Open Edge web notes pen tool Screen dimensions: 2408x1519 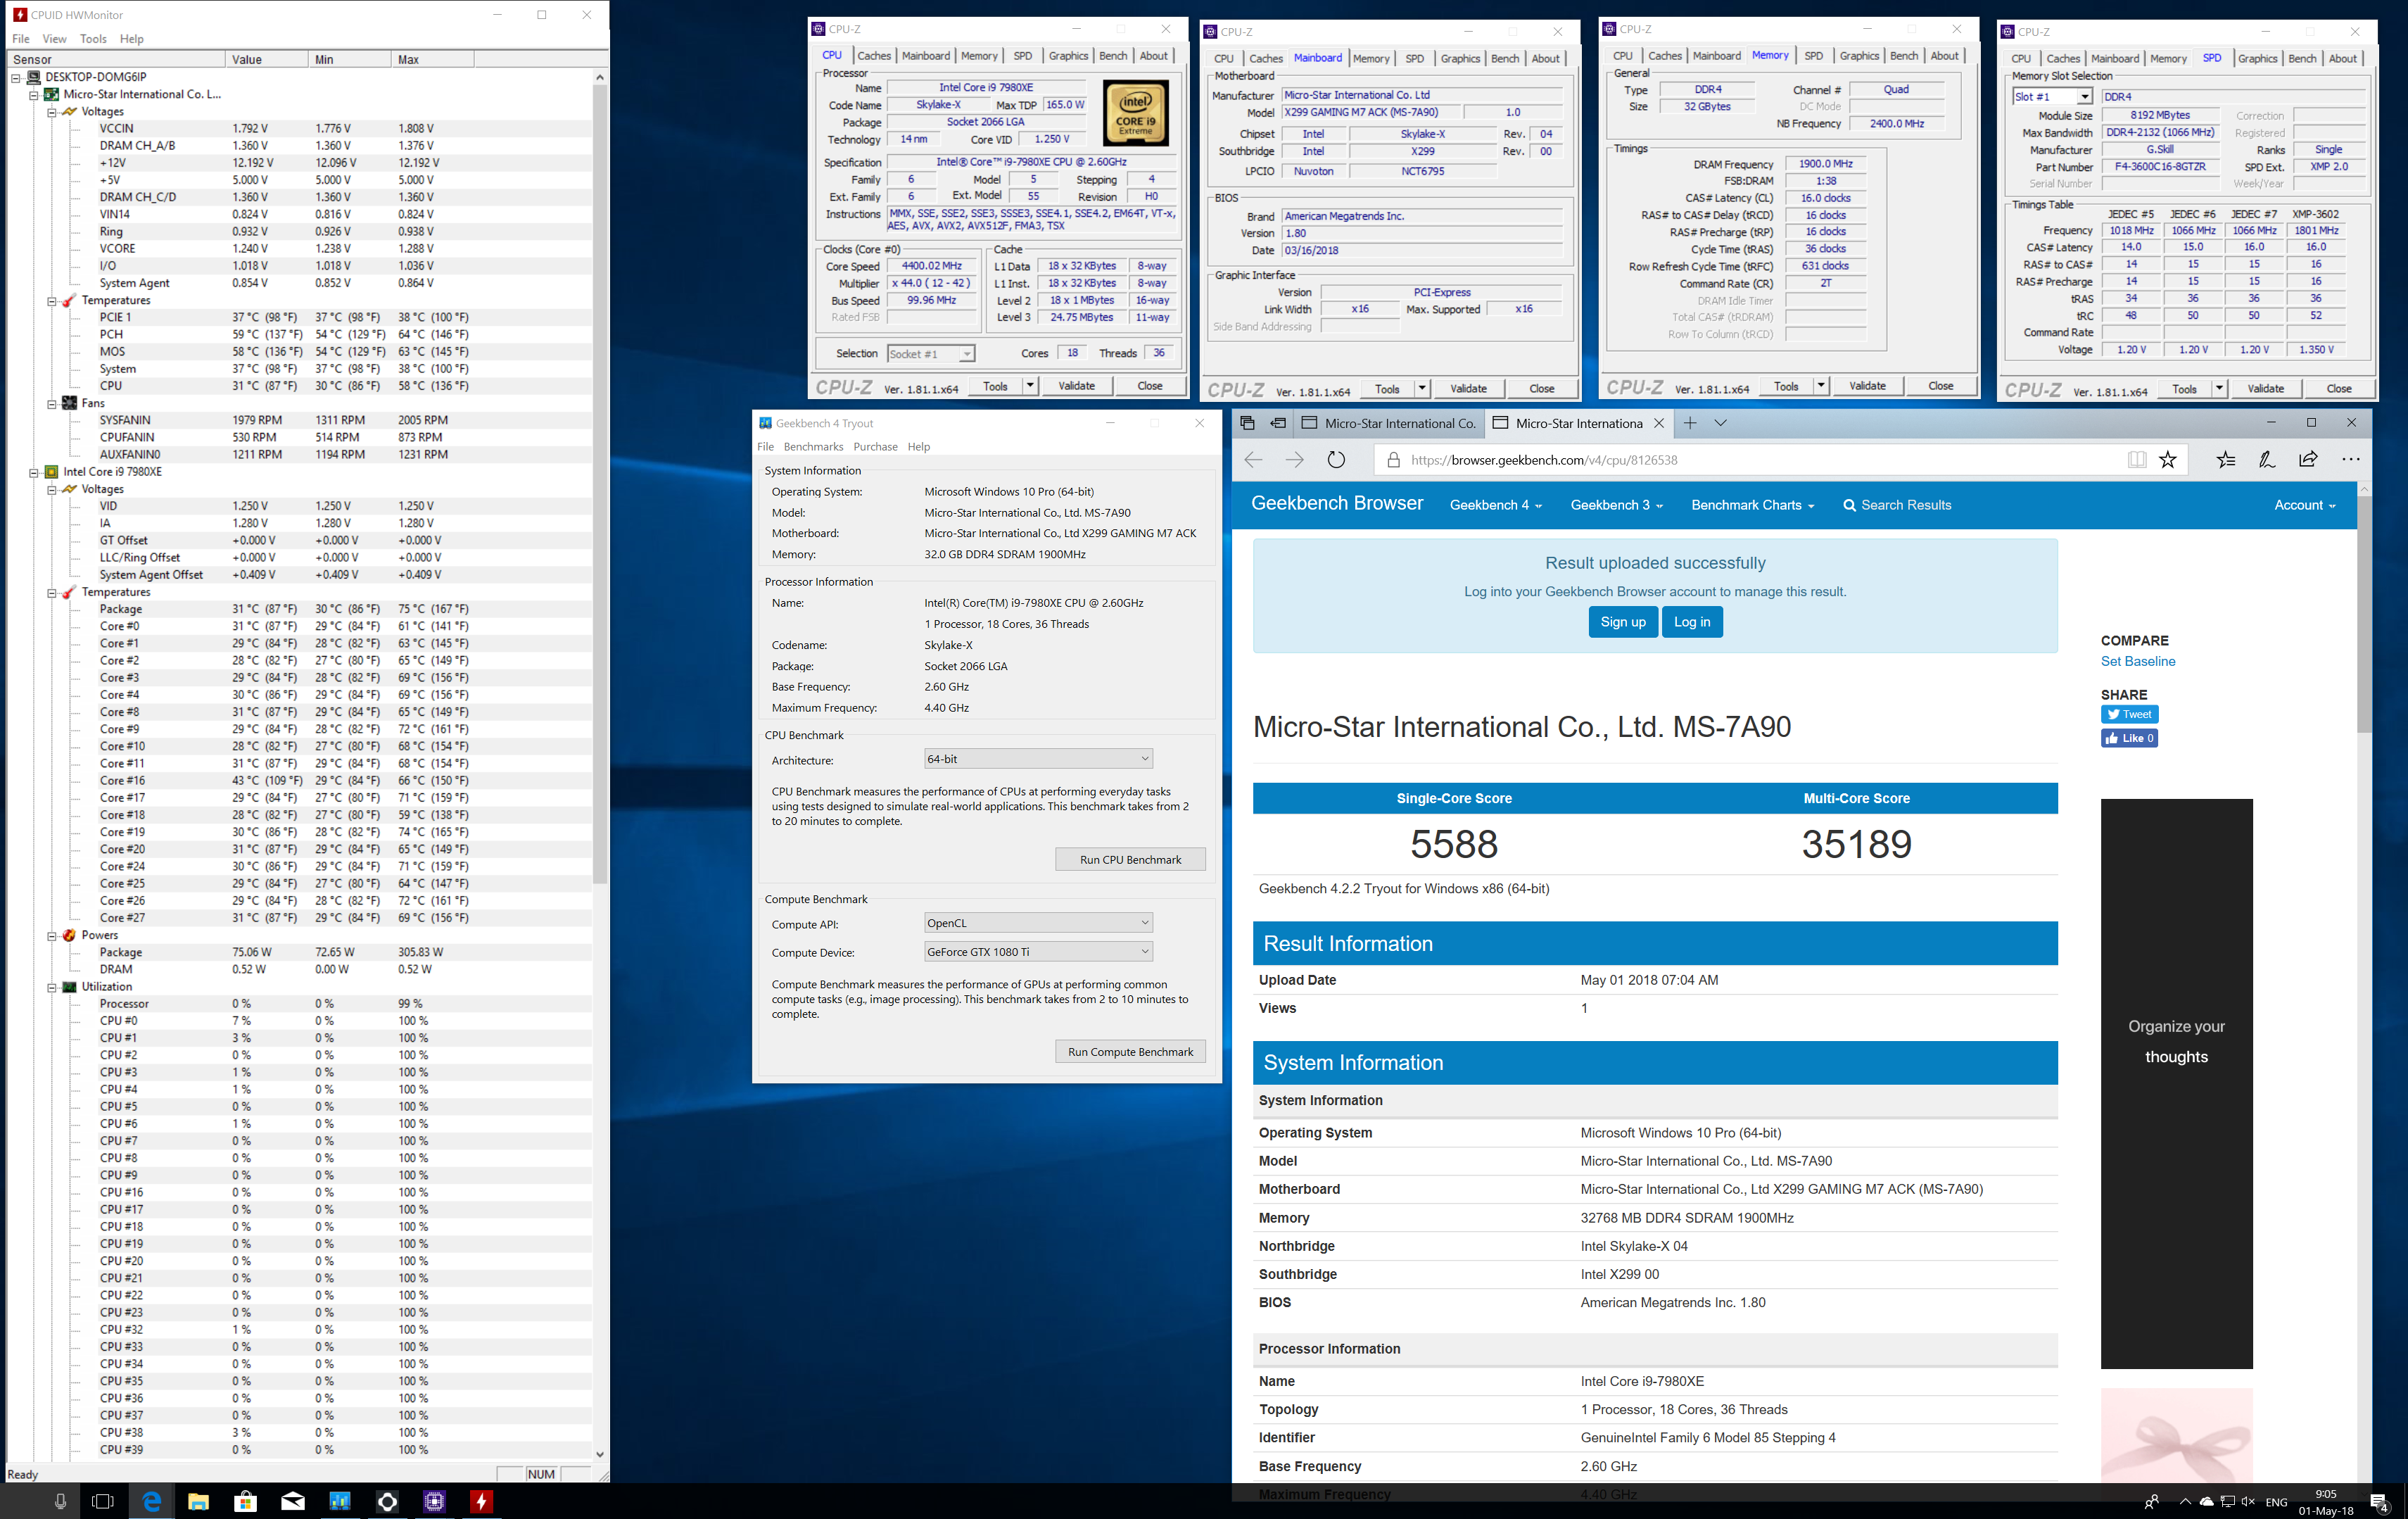pos(2267,460)
